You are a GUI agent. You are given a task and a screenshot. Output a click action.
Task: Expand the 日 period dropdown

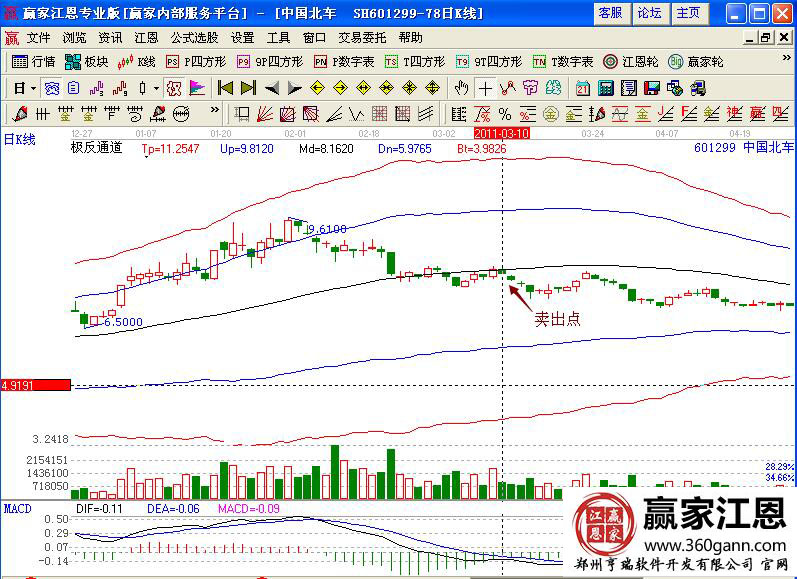24,87
